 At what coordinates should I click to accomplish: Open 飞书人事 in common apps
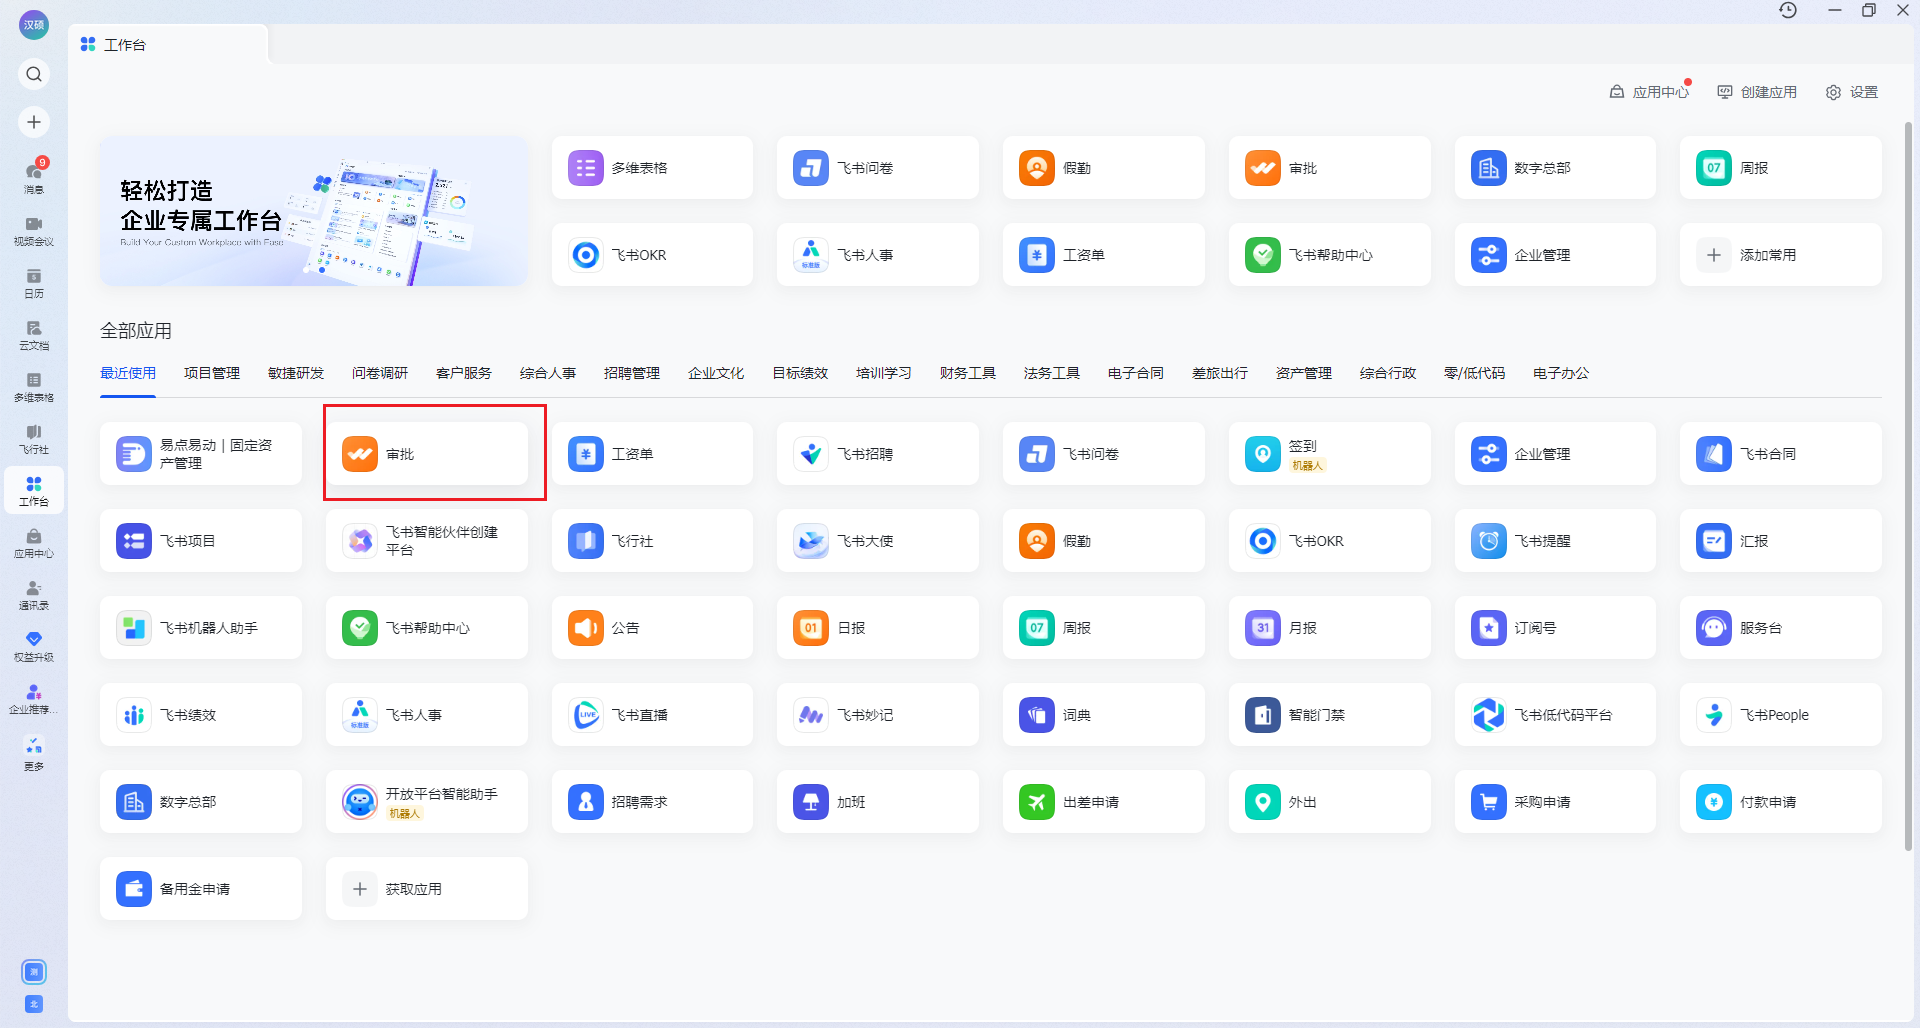coord(878,254)
